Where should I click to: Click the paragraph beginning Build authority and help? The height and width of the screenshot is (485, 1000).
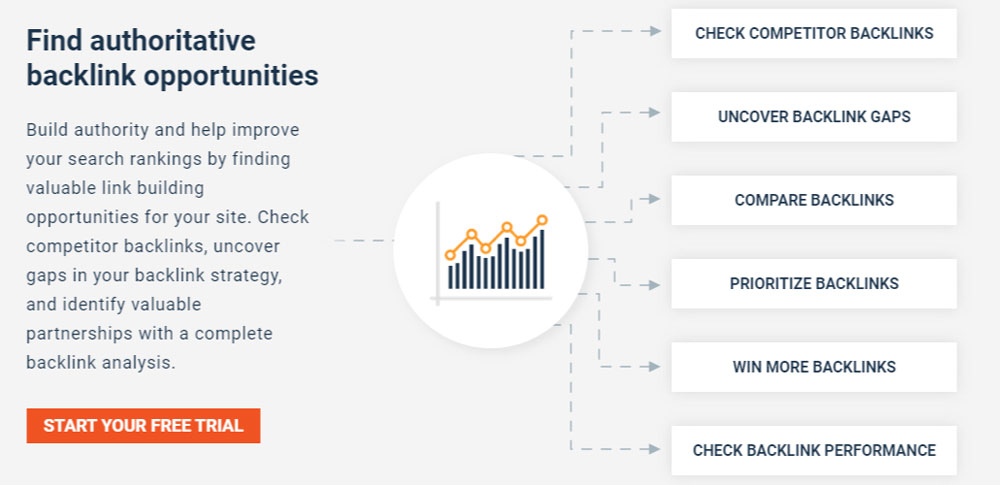[168, 246]
